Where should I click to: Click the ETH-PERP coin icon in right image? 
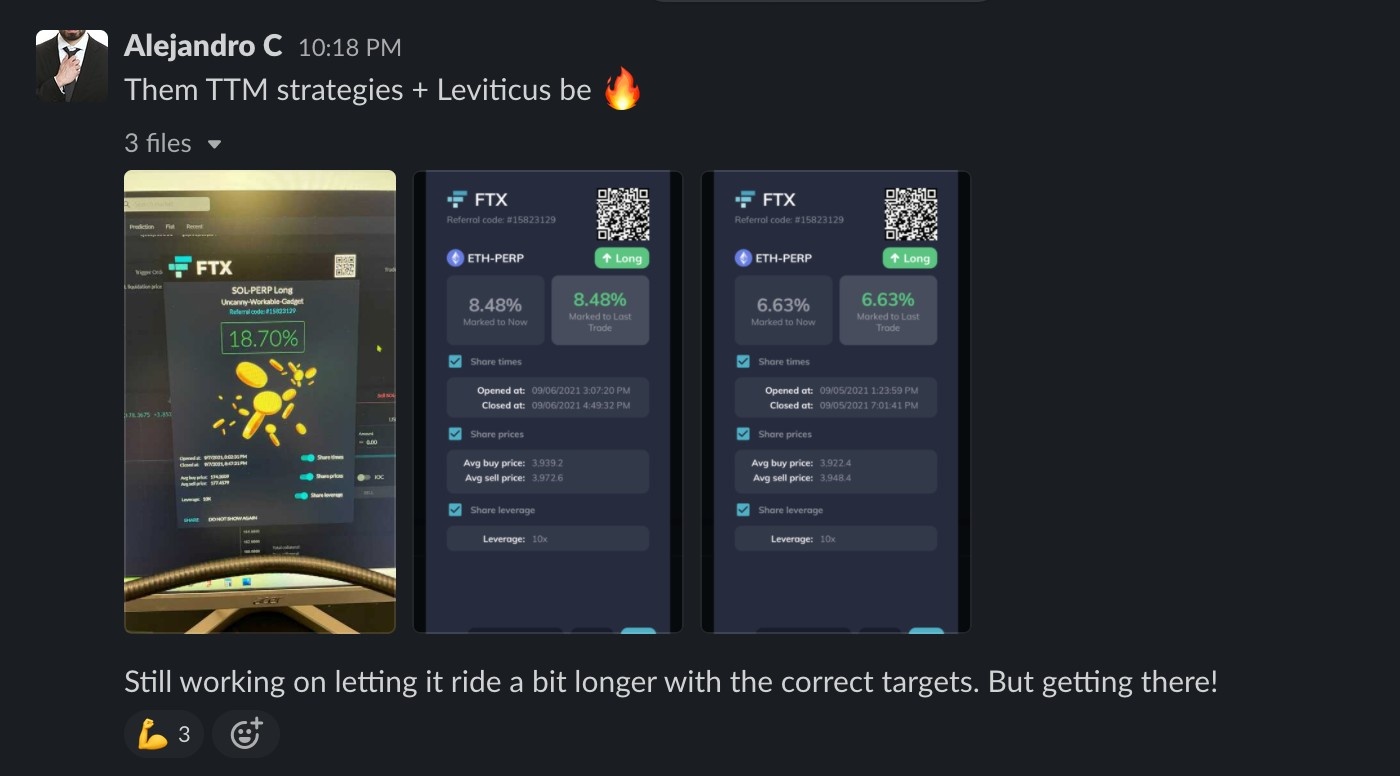coord(743,258)
